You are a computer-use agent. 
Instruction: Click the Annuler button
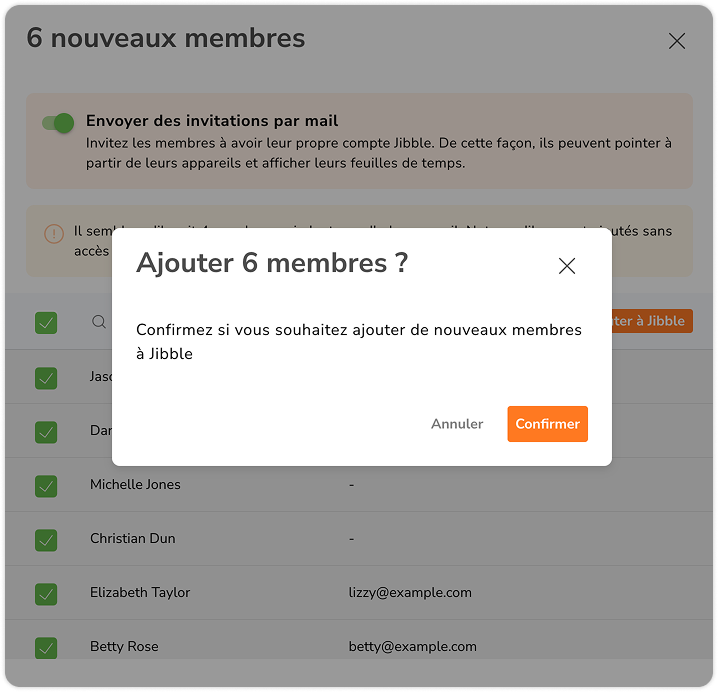pos(457,424)
